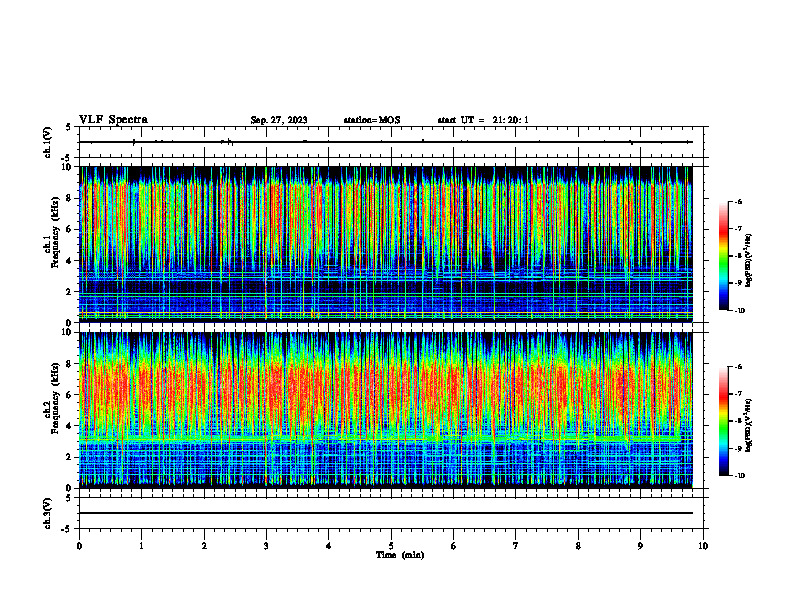
Task: Click the time axis tick label '0'
Action: (x=79, y=546)
